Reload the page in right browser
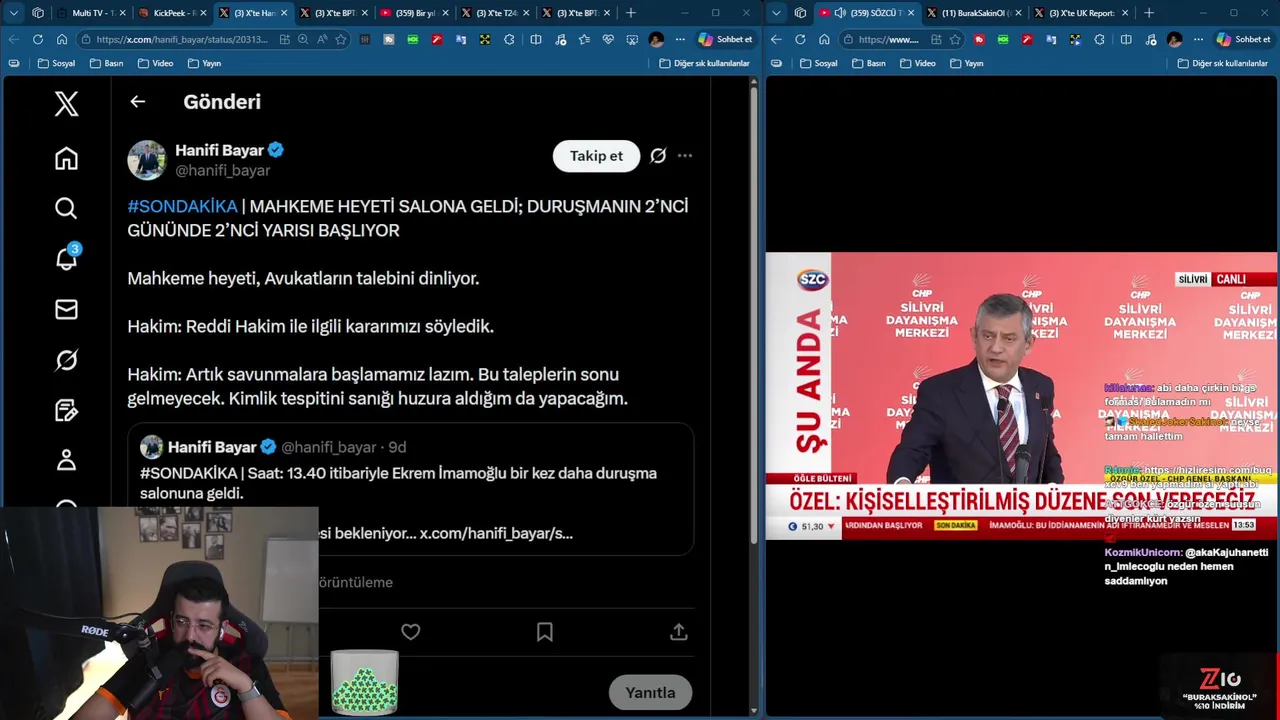This screenshot has width=1280, height=720. tap(800, 39)
